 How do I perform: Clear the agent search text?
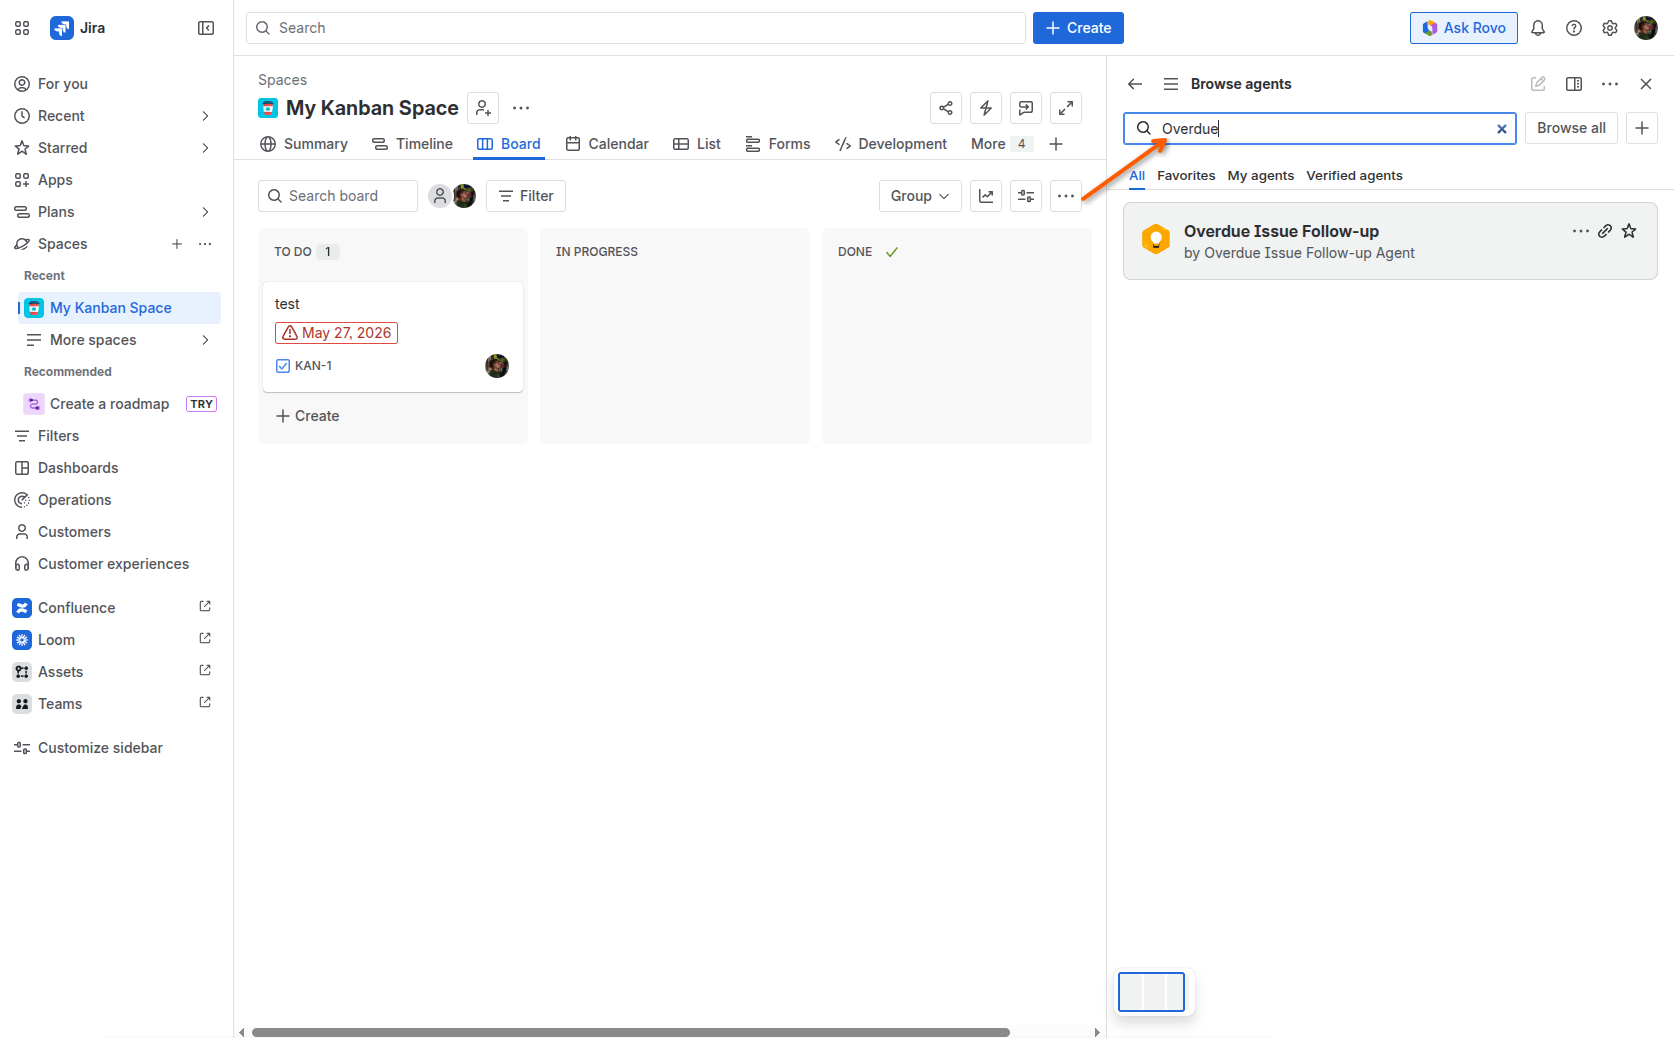pos(1501,129)
